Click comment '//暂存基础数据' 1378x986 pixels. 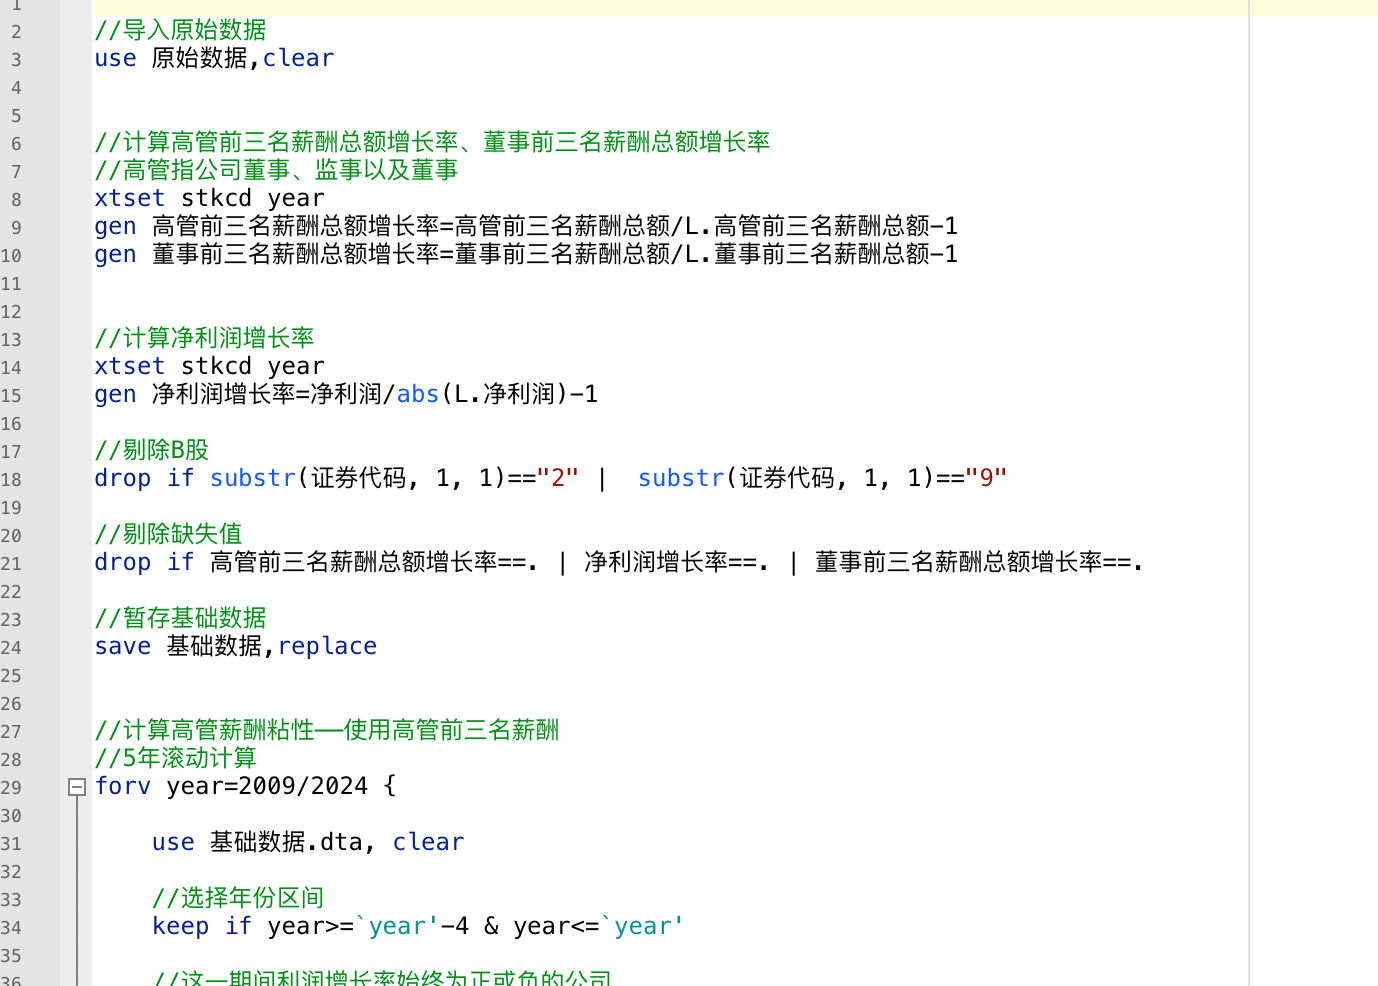(x=180, y=619)
